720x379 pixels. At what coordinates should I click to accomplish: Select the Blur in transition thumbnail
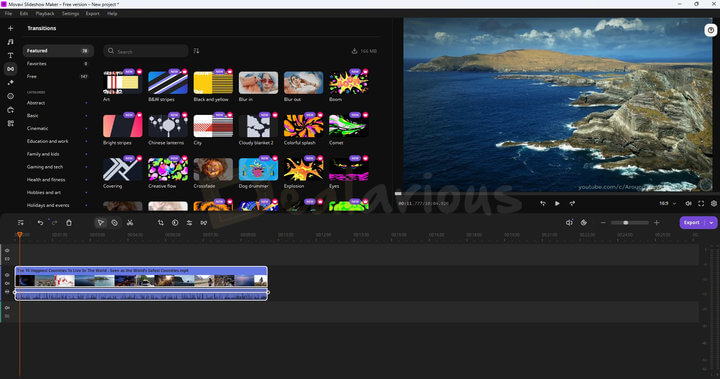point(259,83)
